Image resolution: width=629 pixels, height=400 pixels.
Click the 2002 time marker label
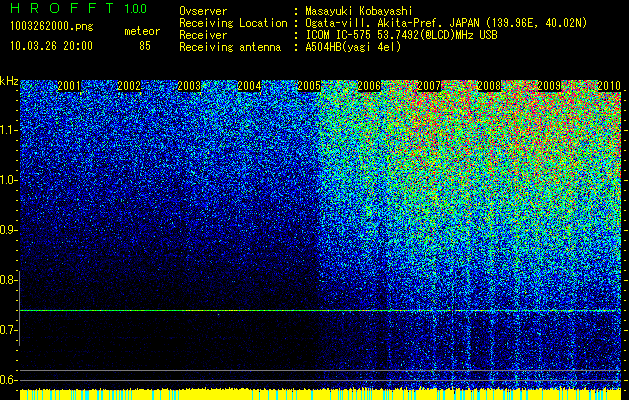(129, 86)
